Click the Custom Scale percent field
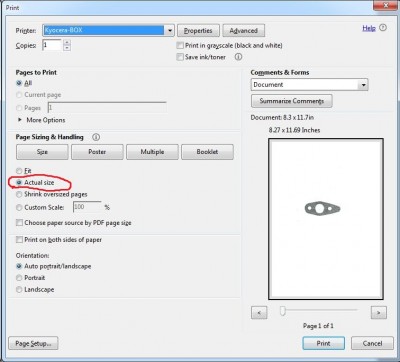Viewport: 400px width, 362px height. (x=87, y=207)
